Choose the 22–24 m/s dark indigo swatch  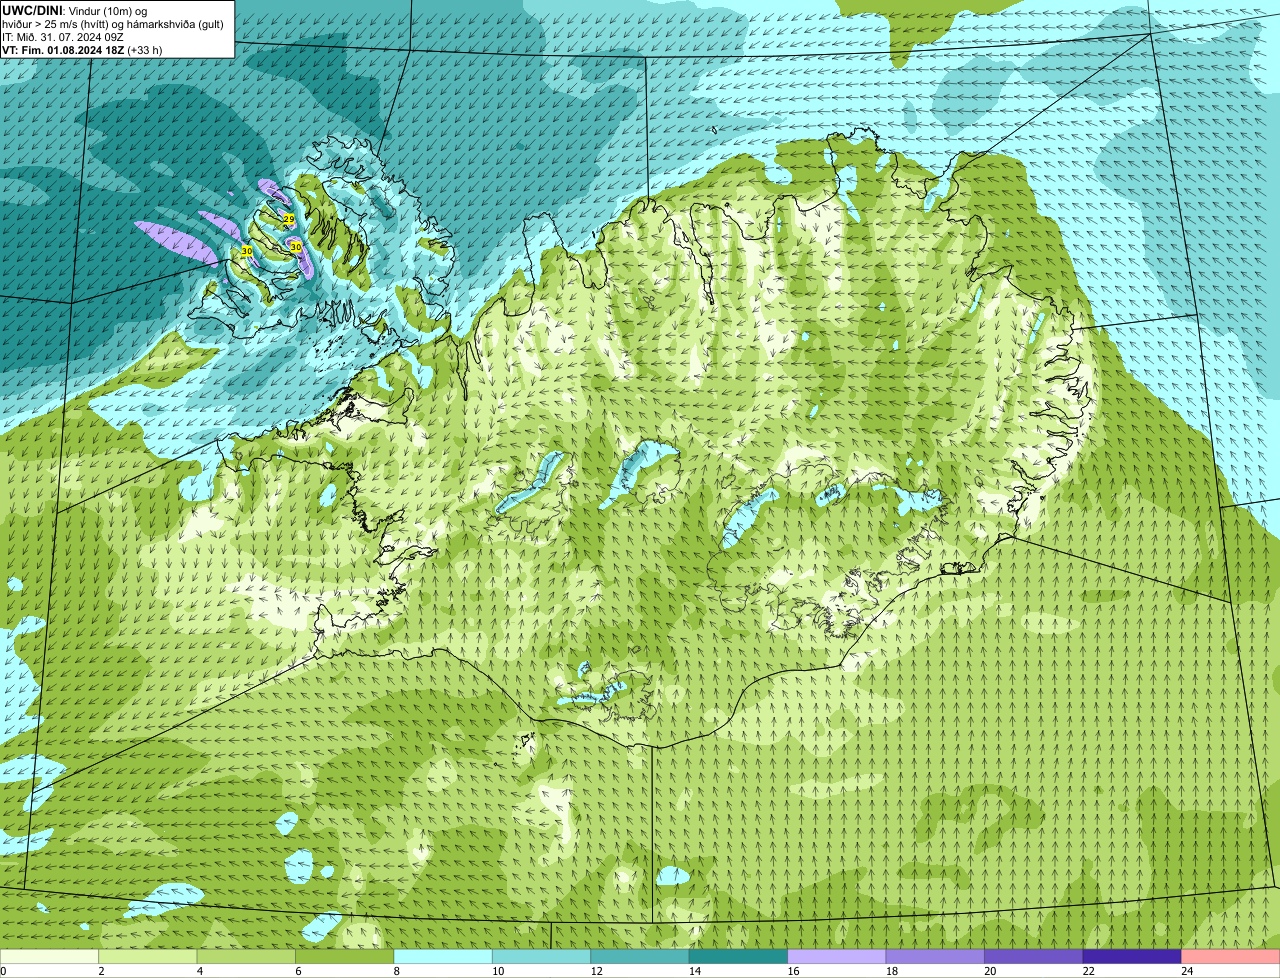click(x=1132, y=957)
